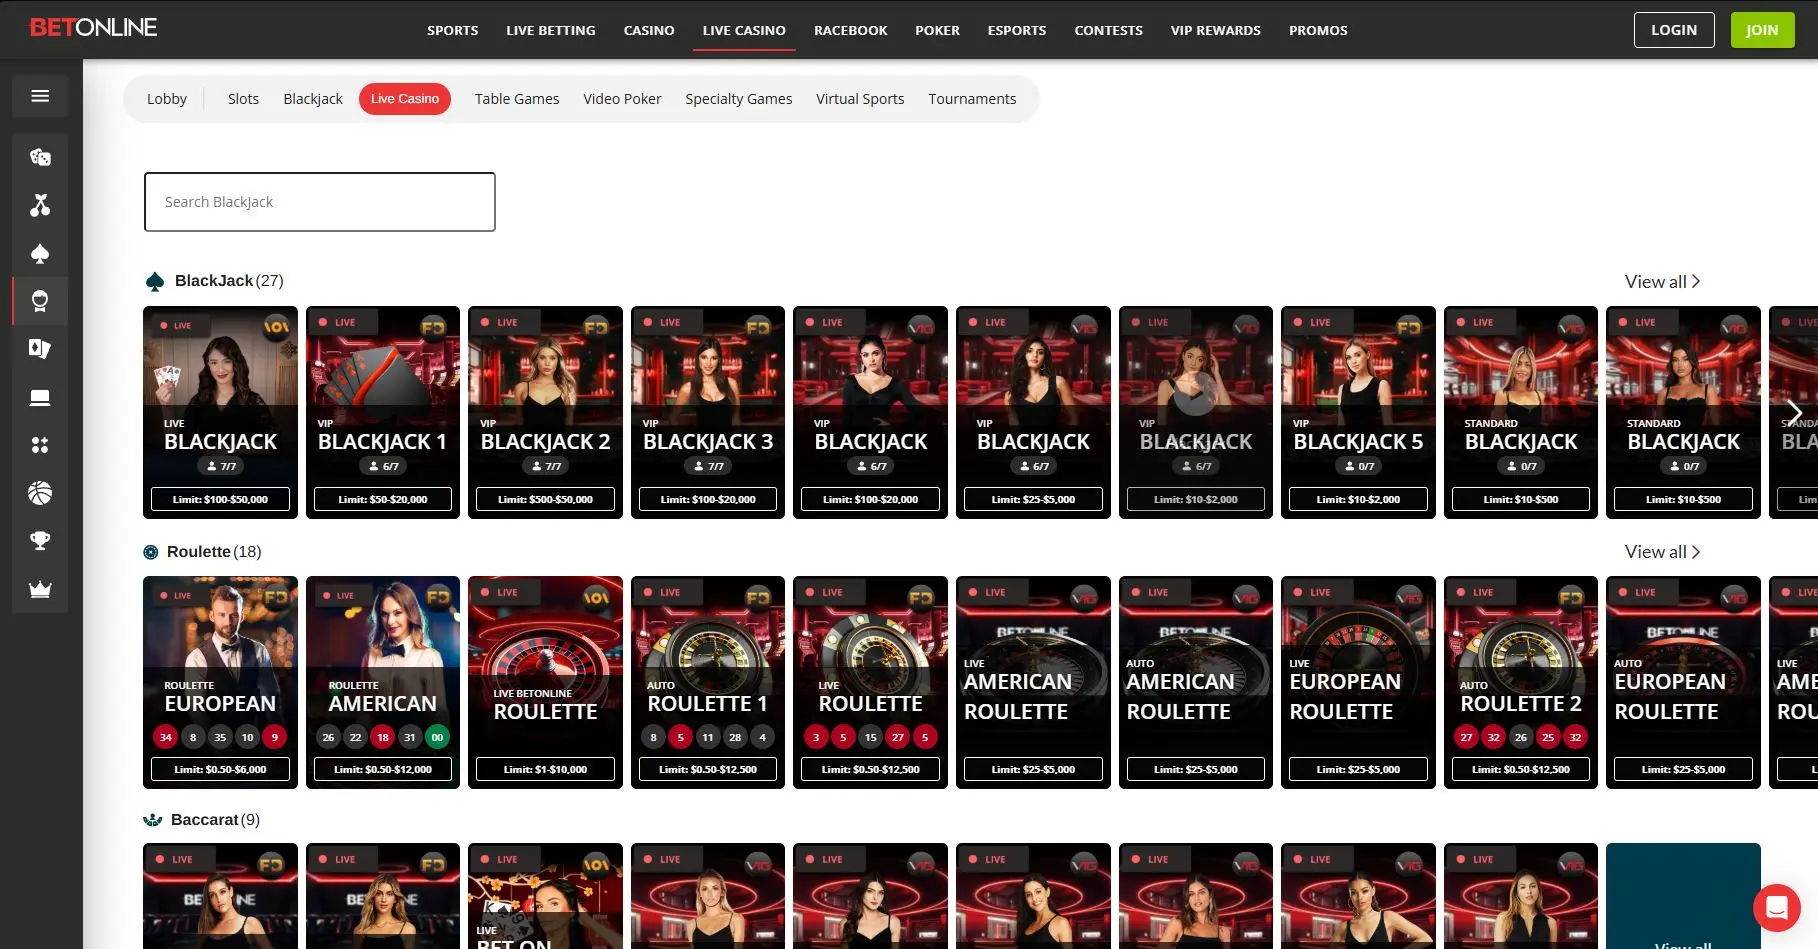Open the Auto European Roulette card
The width and height of the screenshot is (1818, 949).
[1683, 682]
